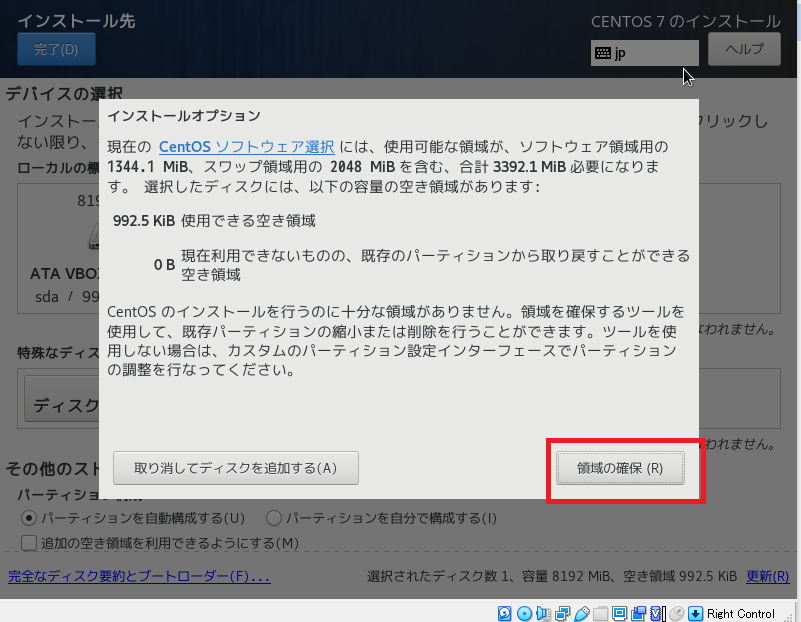Click the VirtualBox audio status icon
The height and width of the screenshot is (622, 801).
pyautogui.click(x=543, y=613)
